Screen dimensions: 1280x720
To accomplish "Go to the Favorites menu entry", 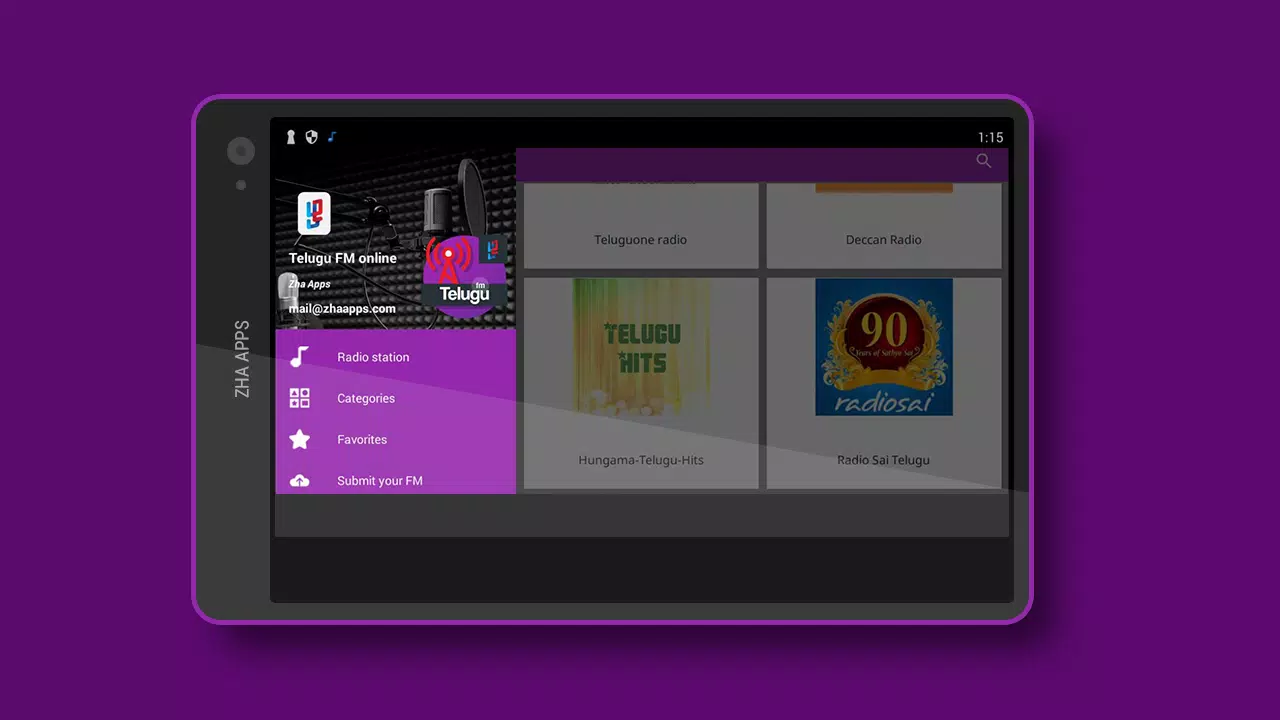I will point(396,439).
